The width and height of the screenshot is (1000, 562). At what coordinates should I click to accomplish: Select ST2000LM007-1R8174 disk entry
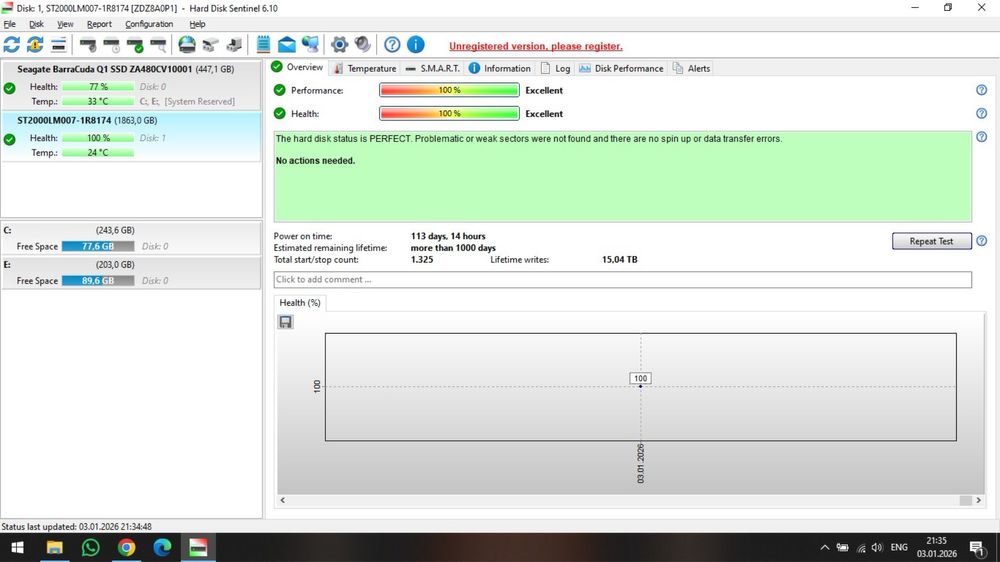pos(131,137)
